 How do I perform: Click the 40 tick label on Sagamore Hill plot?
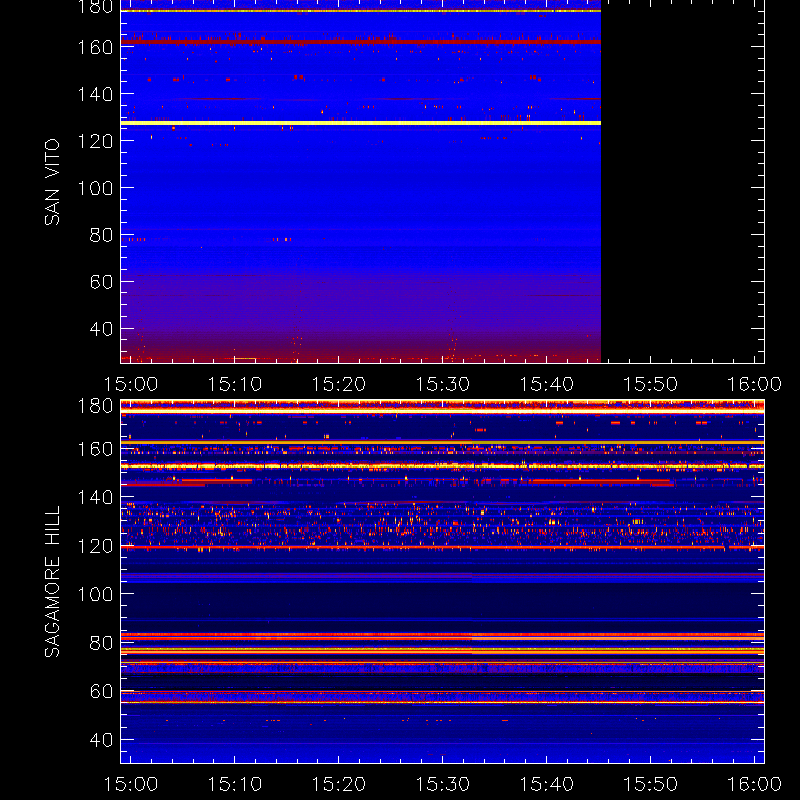tap(101, 740)
